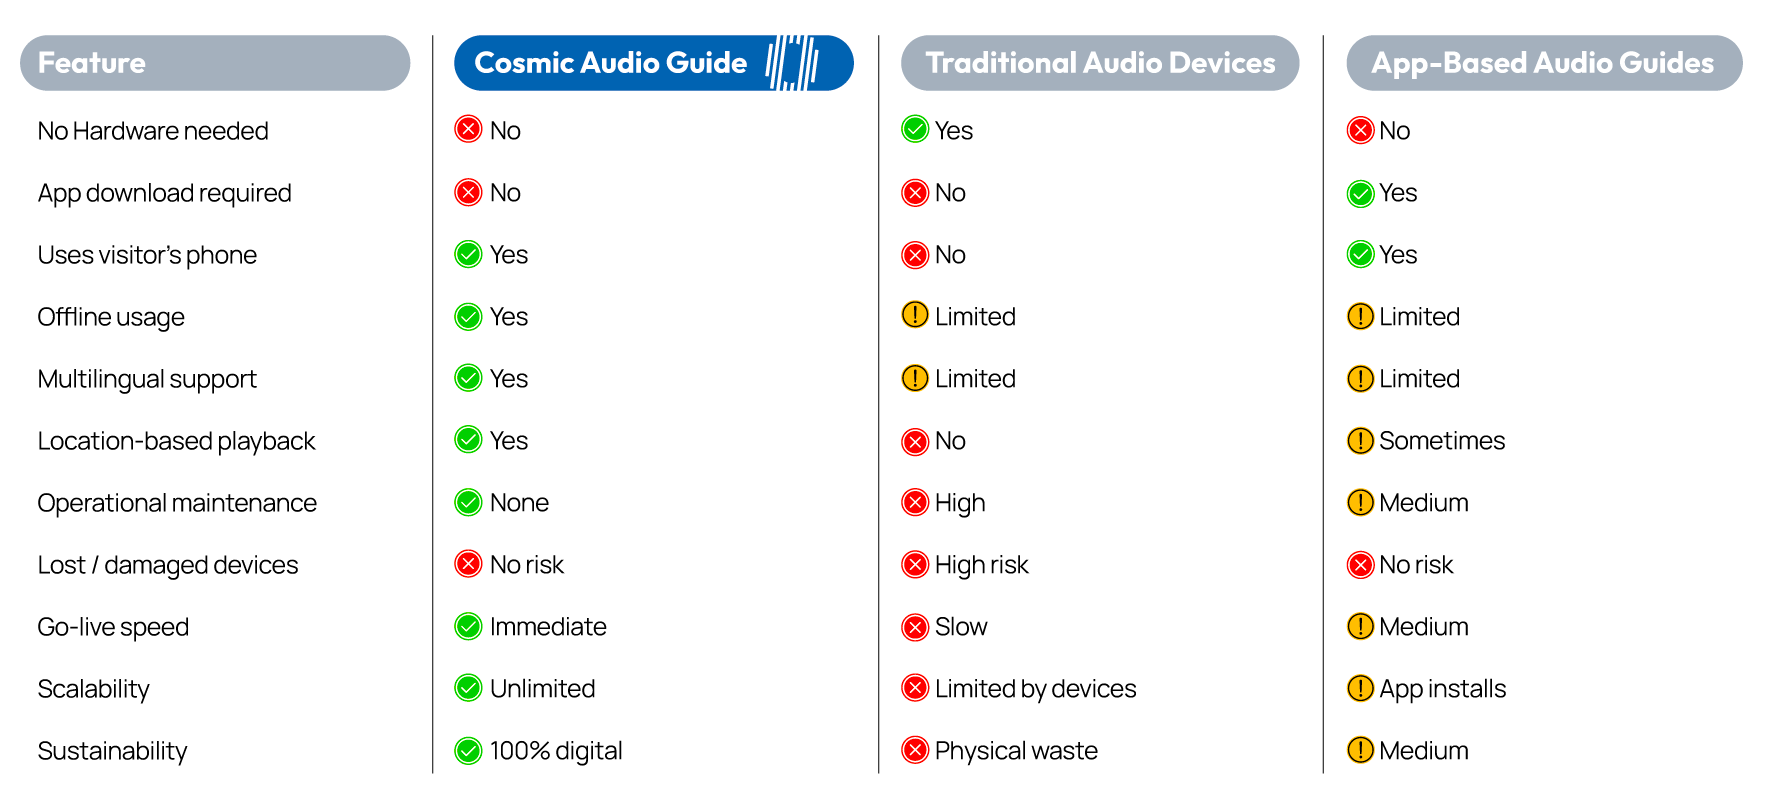Click the 'Multilingual support' feature label
The width and height of the screenshot is (1772, 794).
(147, 379)
